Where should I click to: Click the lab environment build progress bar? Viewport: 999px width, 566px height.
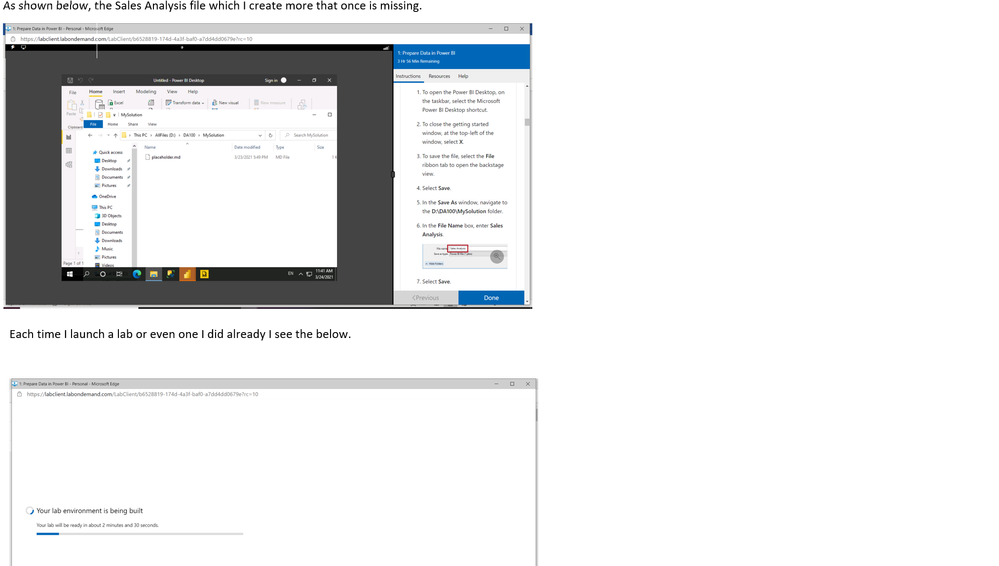pyautogui.click(x=140, y=534)
